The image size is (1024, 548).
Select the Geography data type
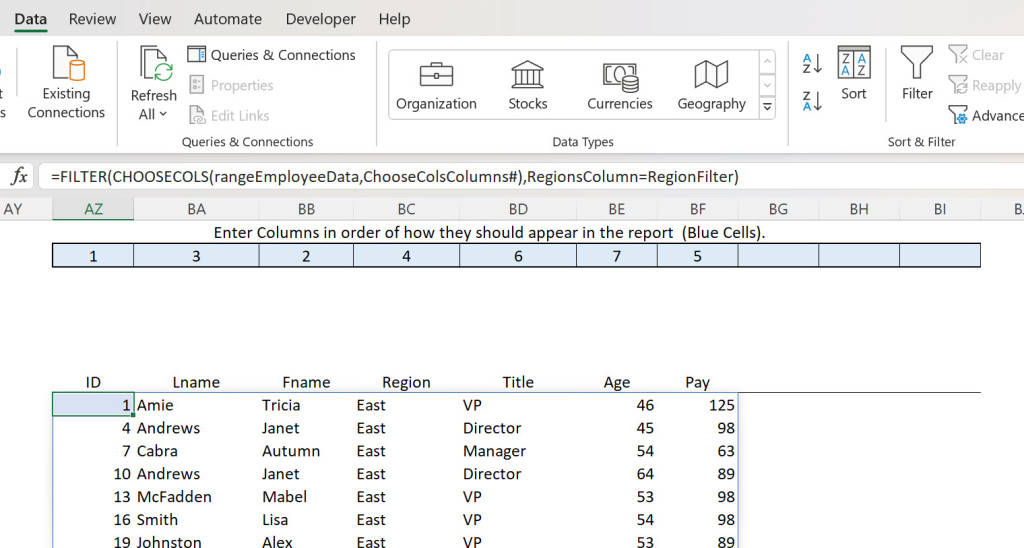coord(711,85)
